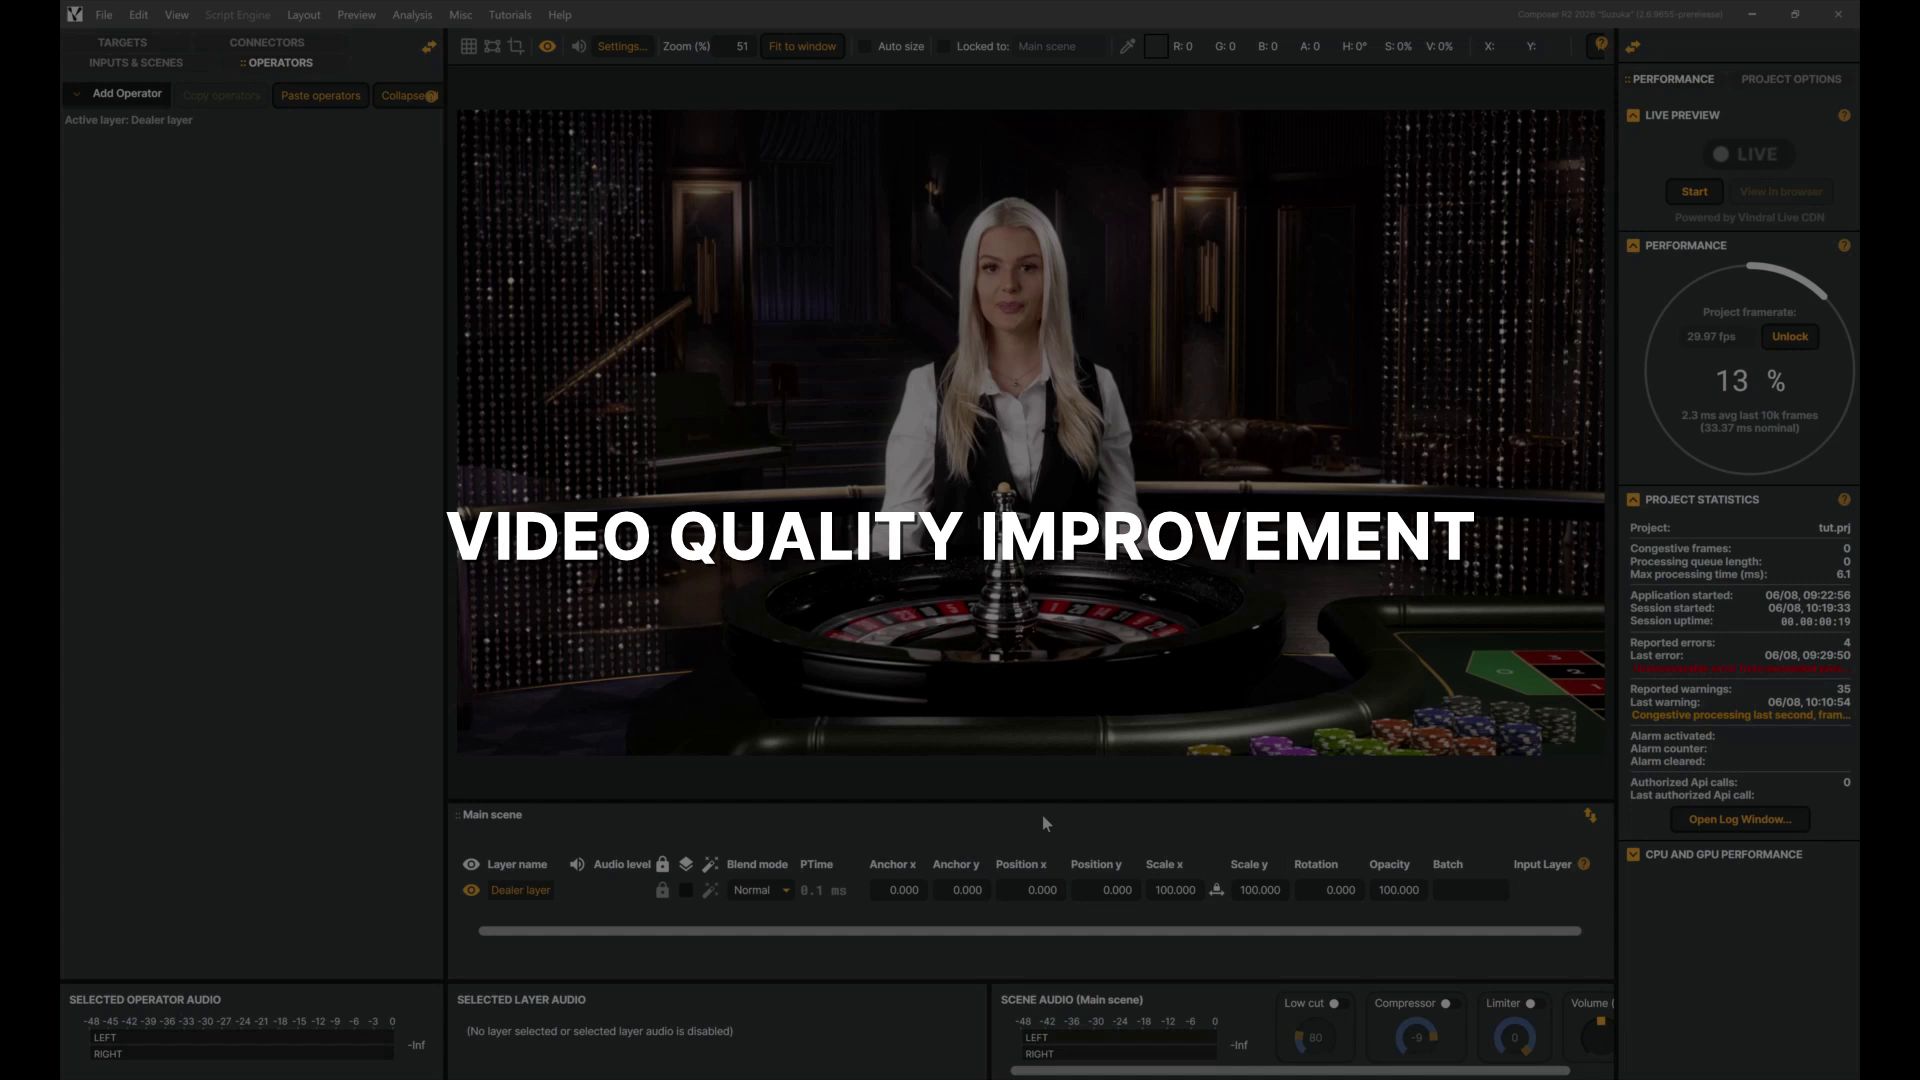The height and width of the screenshot is (1080, 1920).
Task: Click Open Log Window button
Action: click(1740, 819)
